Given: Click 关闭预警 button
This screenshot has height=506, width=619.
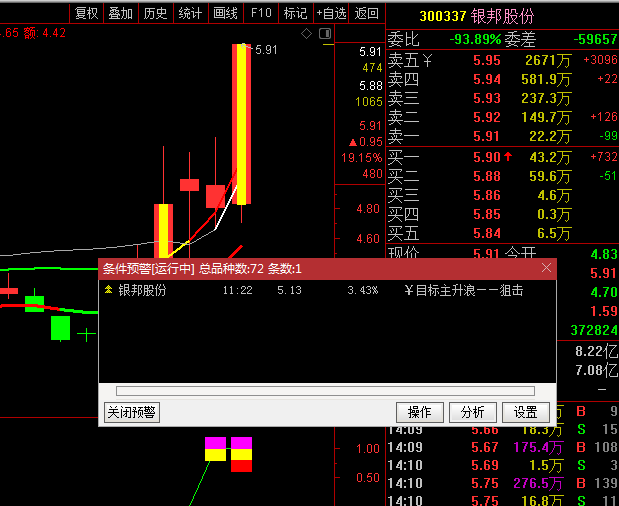Looking at the screenshot, I should (132, 412).
